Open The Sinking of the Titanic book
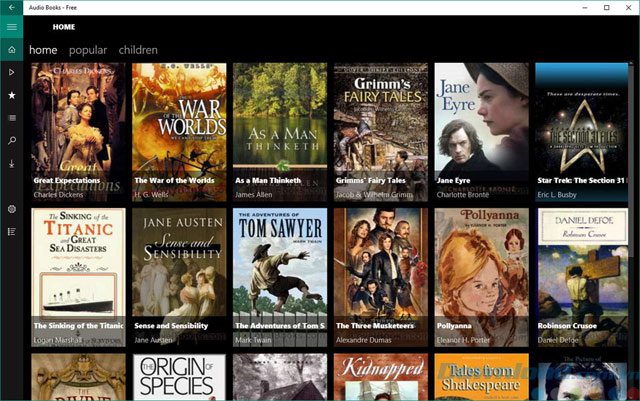The width and height of the screenshot is (640, 401). pos(78,278)
